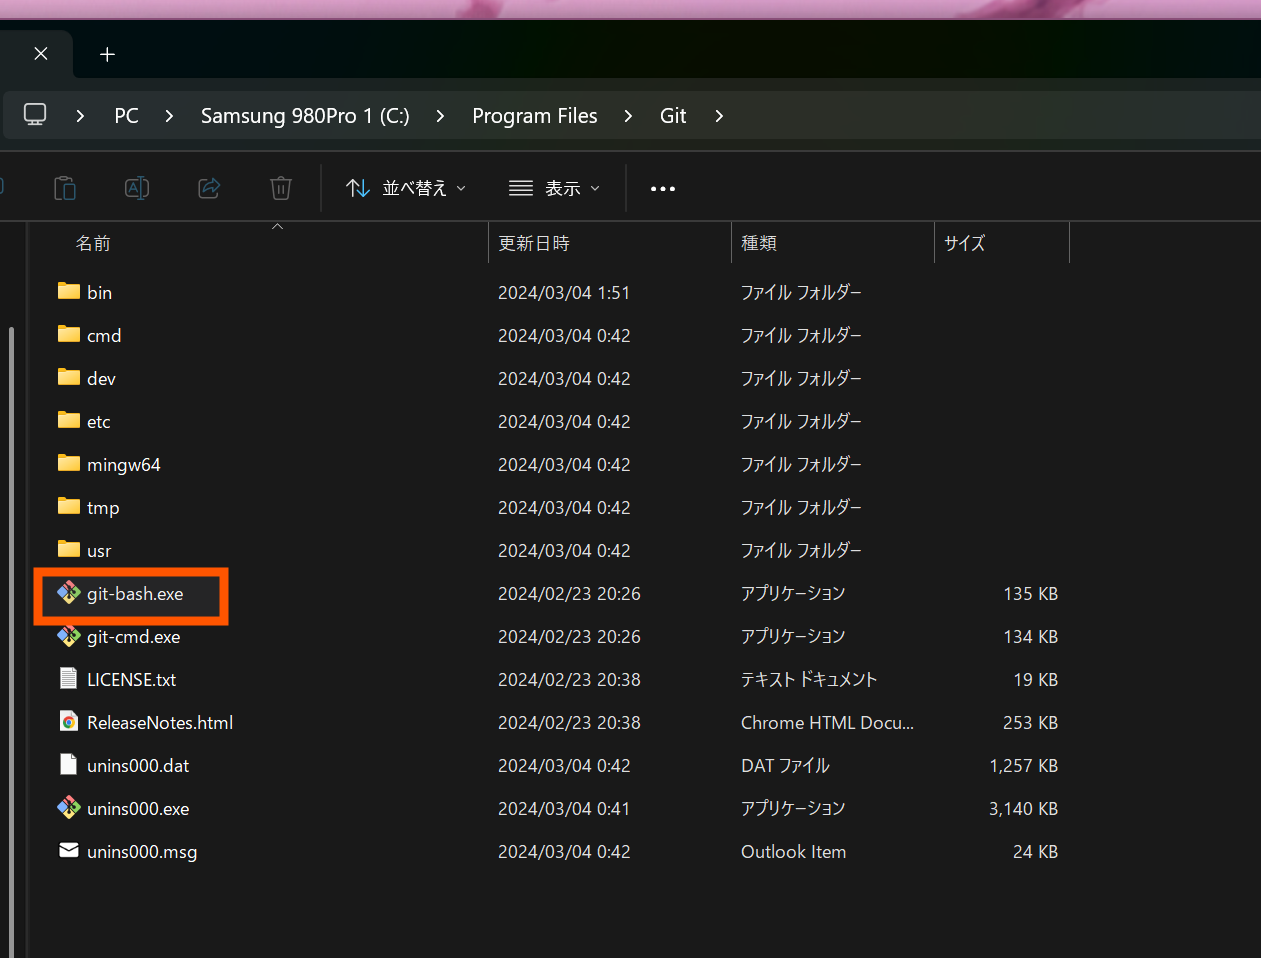
Task: Click the LICENSE.txt document icon
Action: pos(69,679)
